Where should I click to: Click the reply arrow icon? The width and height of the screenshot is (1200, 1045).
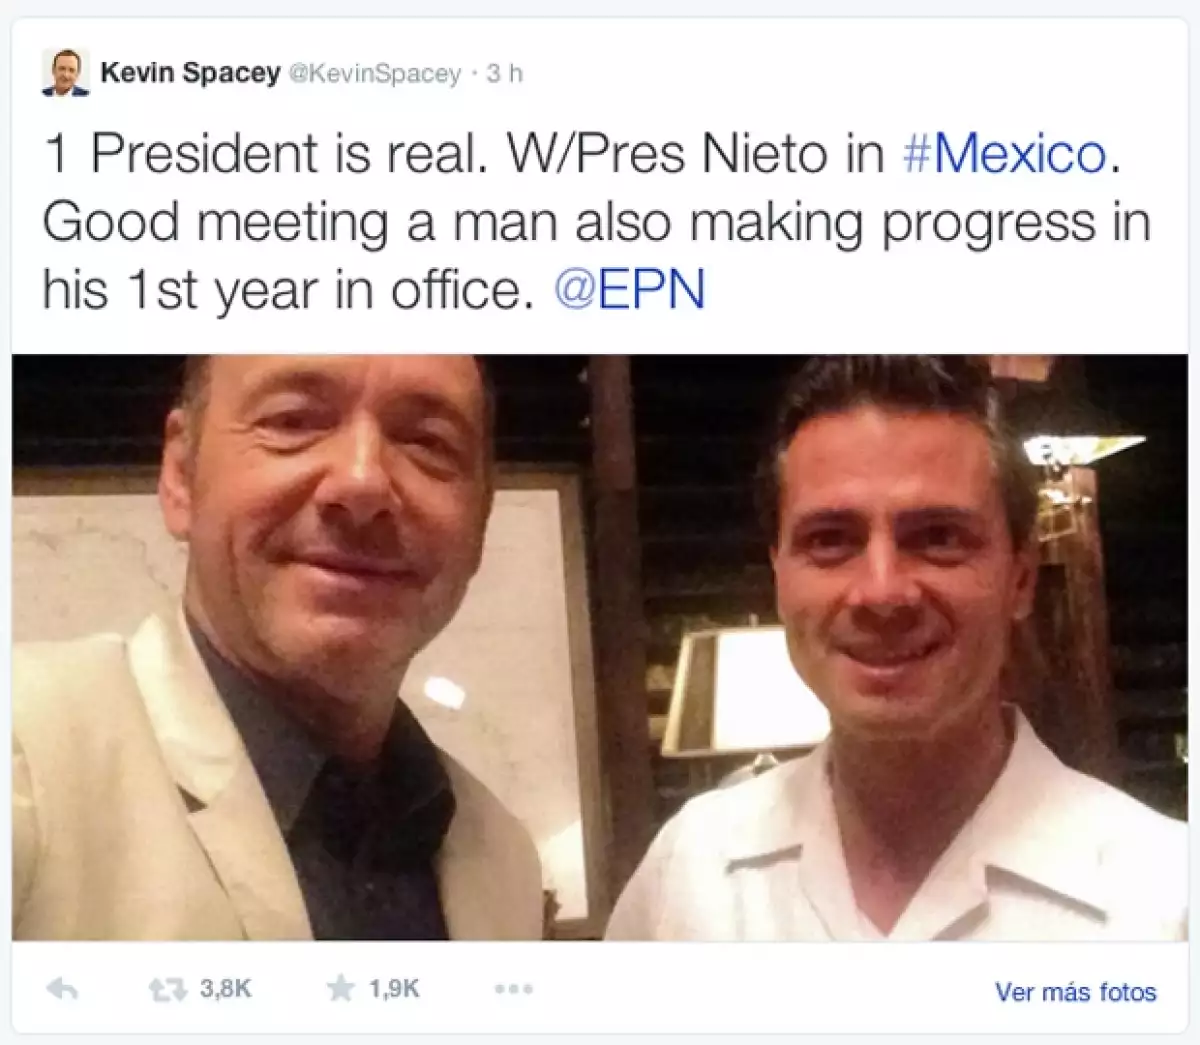pos(63,989)
